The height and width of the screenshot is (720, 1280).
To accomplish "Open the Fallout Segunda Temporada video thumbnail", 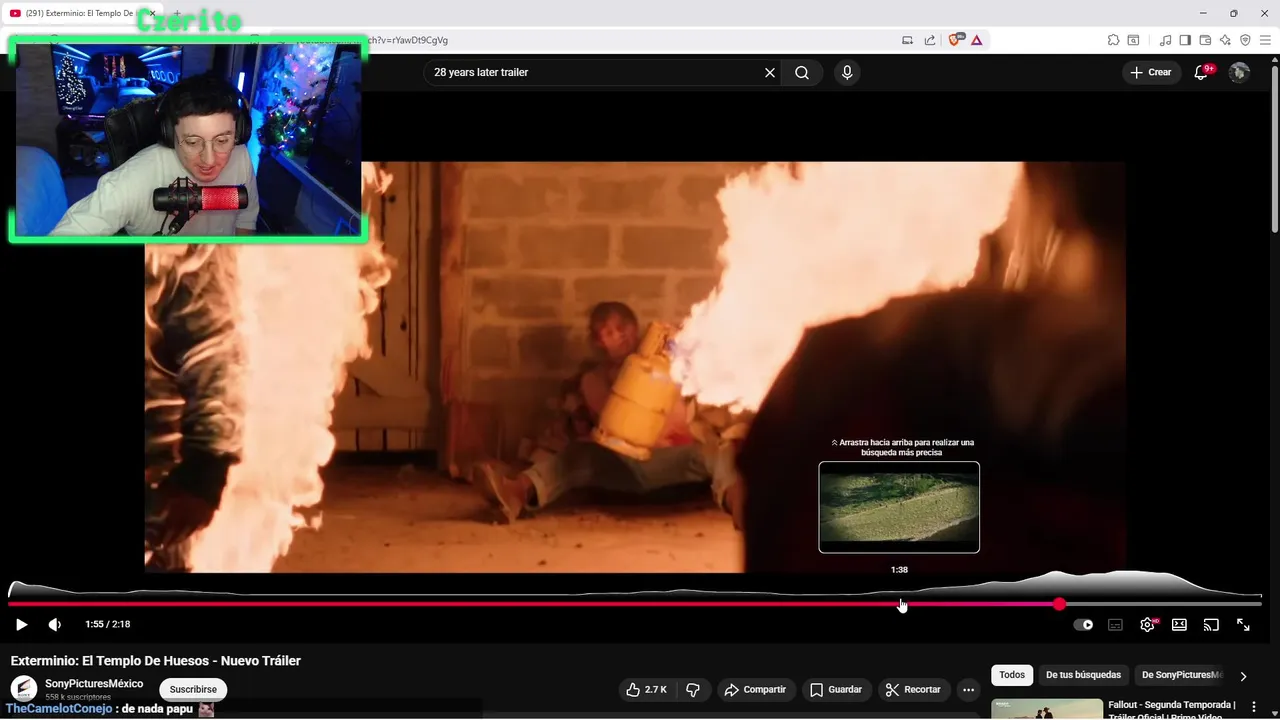I will (1047, 709).
